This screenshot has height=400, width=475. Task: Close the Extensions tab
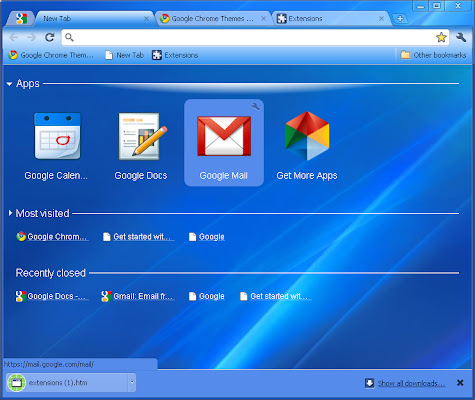coord(382,19)
